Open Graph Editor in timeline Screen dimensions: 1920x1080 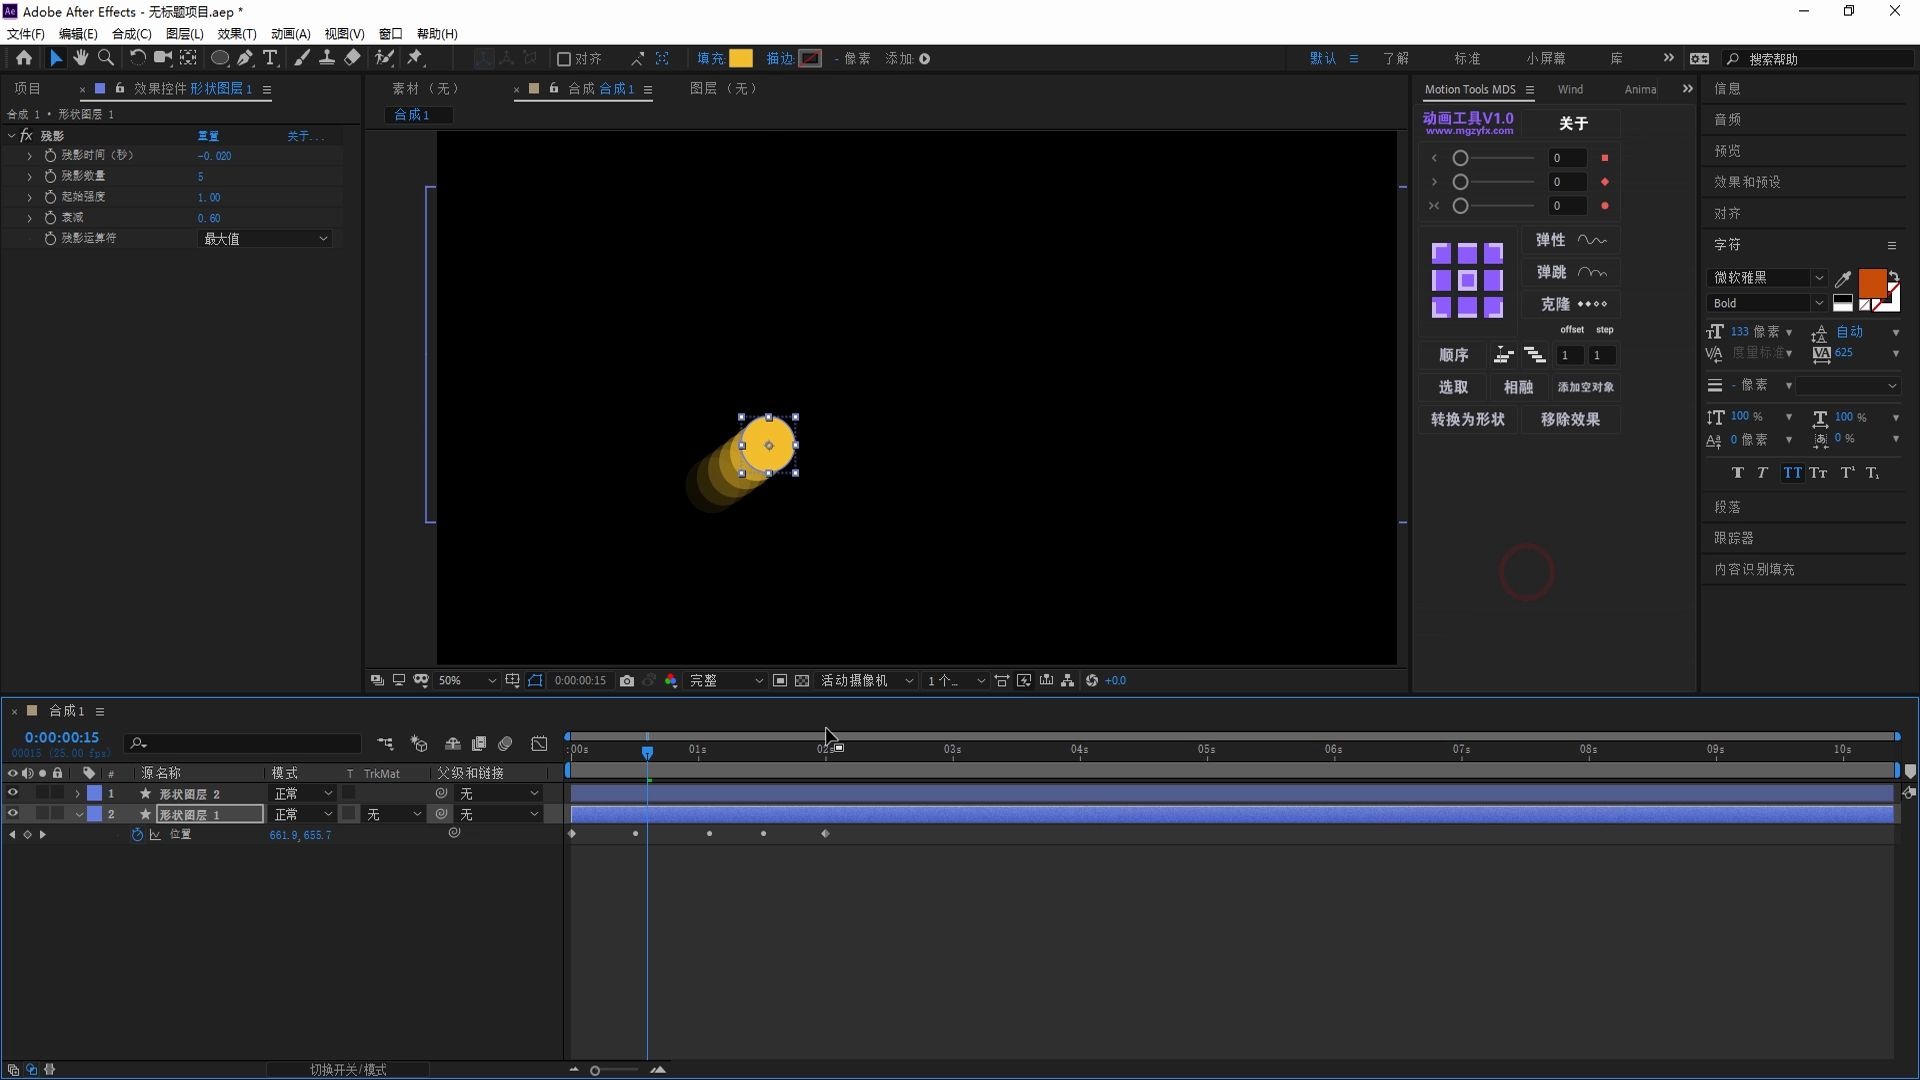click(539, 744)
